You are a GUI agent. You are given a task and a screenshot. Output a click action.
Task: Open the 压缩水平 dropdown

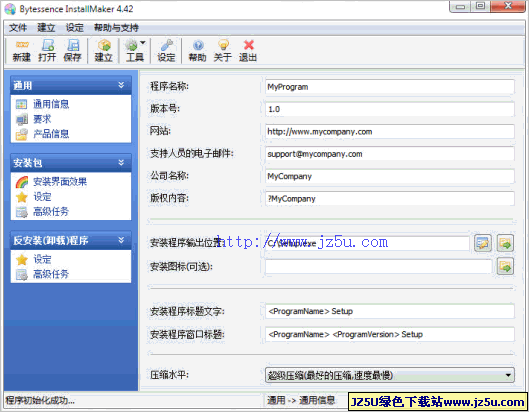(x=390, y=375)
